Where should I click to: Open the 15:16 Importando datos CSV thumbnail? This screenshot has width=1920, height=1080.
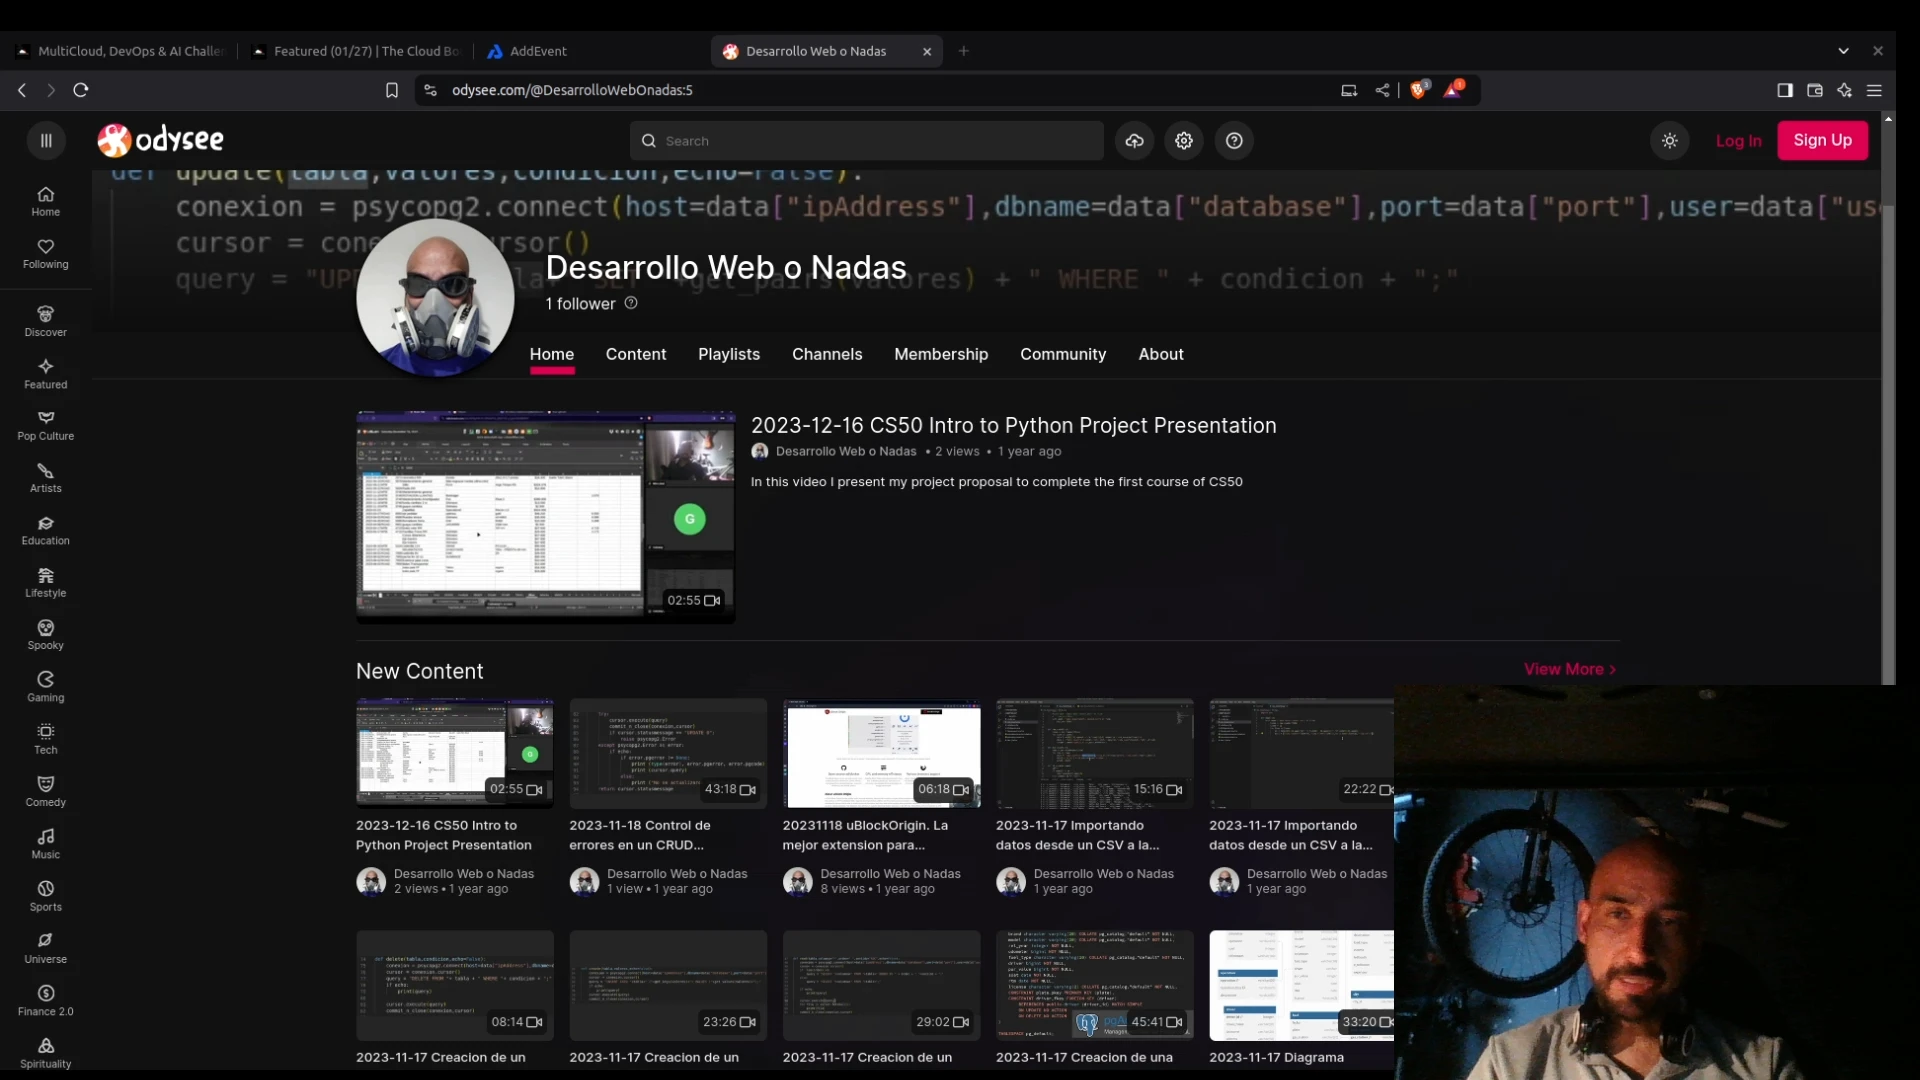click(1094, 753)
